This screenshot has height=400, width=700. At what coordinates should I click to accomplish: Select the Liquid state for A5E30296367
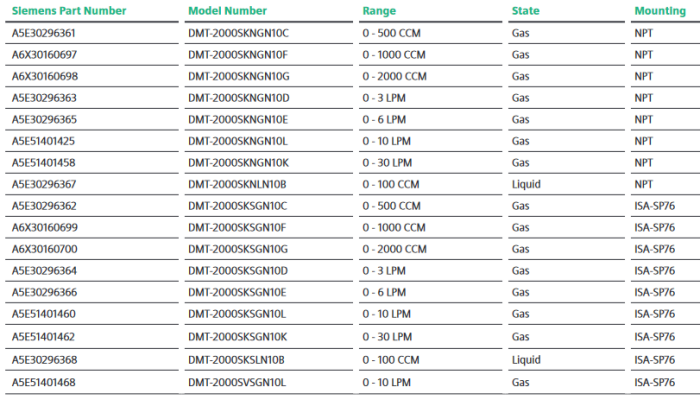[526, 185]
